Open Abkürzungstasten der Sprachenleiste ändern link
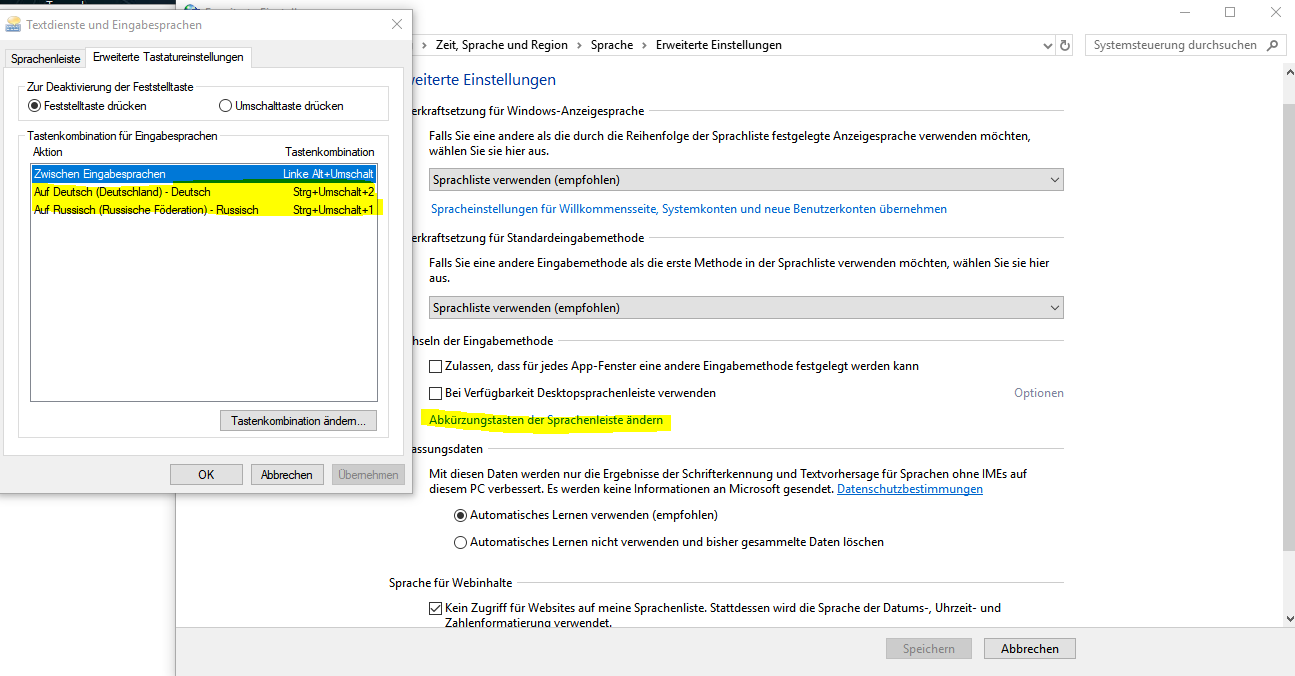This screenshot has width=1295, height=676. (x=546, y=421)
